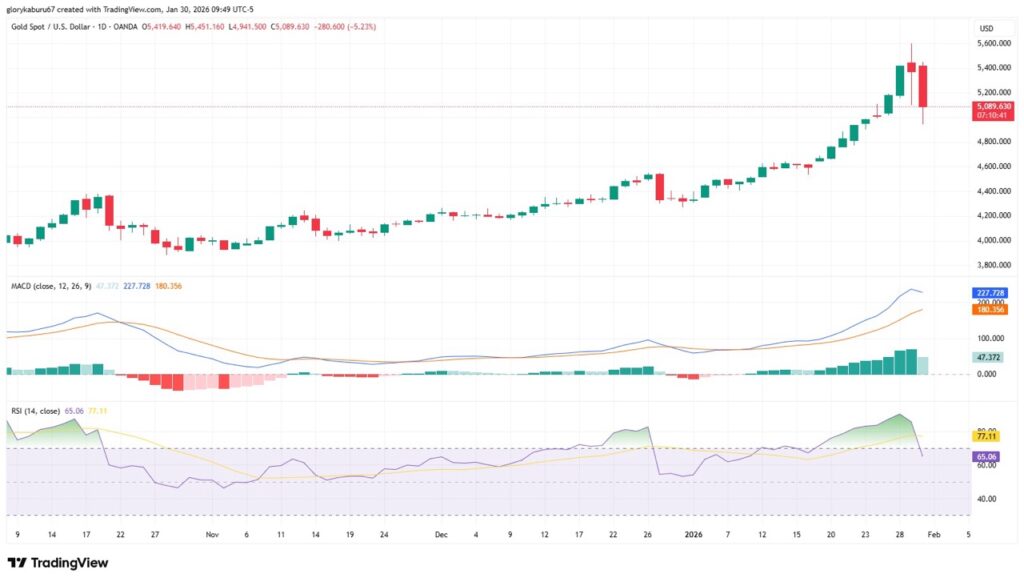Open the Gold Spot / U.S. Dollar symbol title
1024x582 pixels.
click(59, 28)
